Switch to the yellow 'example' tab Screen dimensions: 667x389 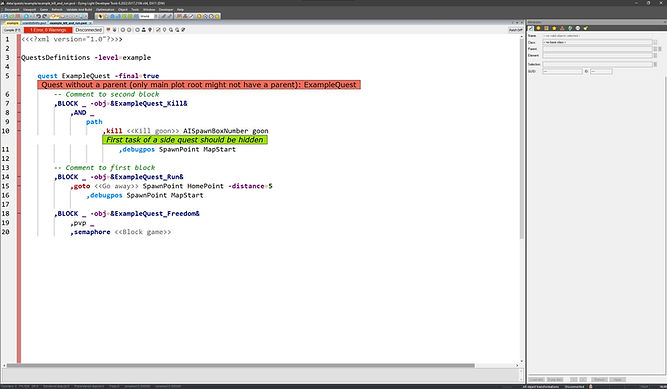pyautogui.click(x=12, y=23)
